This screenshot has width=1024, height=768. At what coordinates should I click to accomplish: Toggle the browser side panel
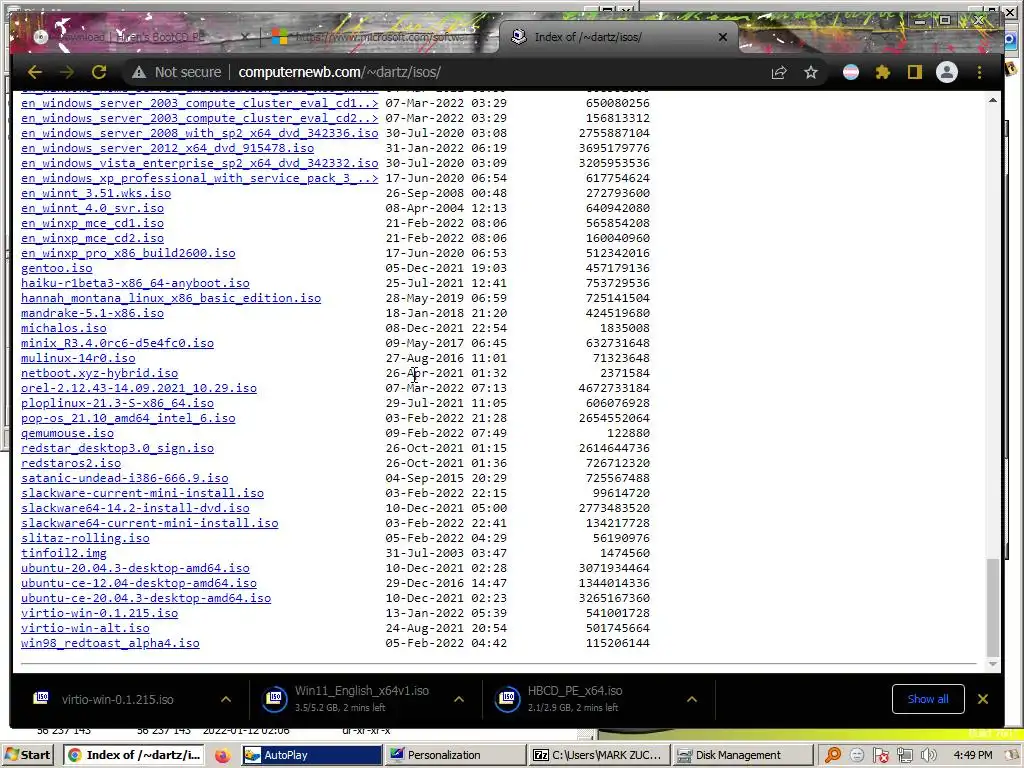914,72
